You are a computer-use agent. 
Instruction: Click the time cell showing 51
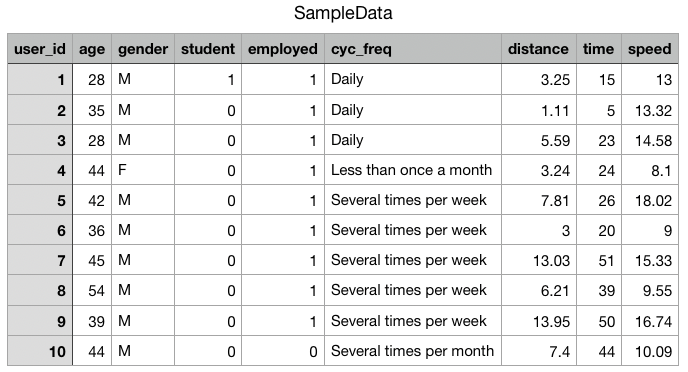coord(599,260)
